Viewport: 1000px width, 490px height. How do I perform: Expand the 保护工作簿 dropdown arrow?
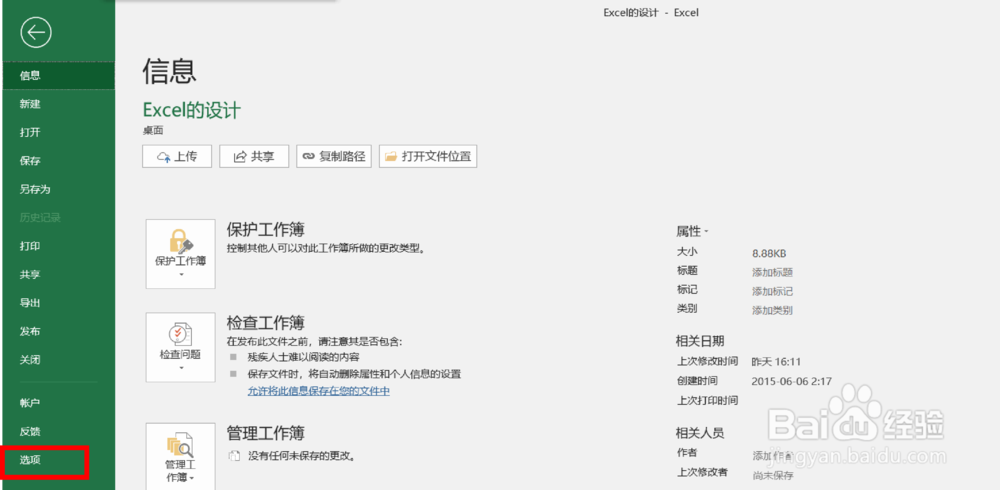pyautogui.click(x=180, y=275)
